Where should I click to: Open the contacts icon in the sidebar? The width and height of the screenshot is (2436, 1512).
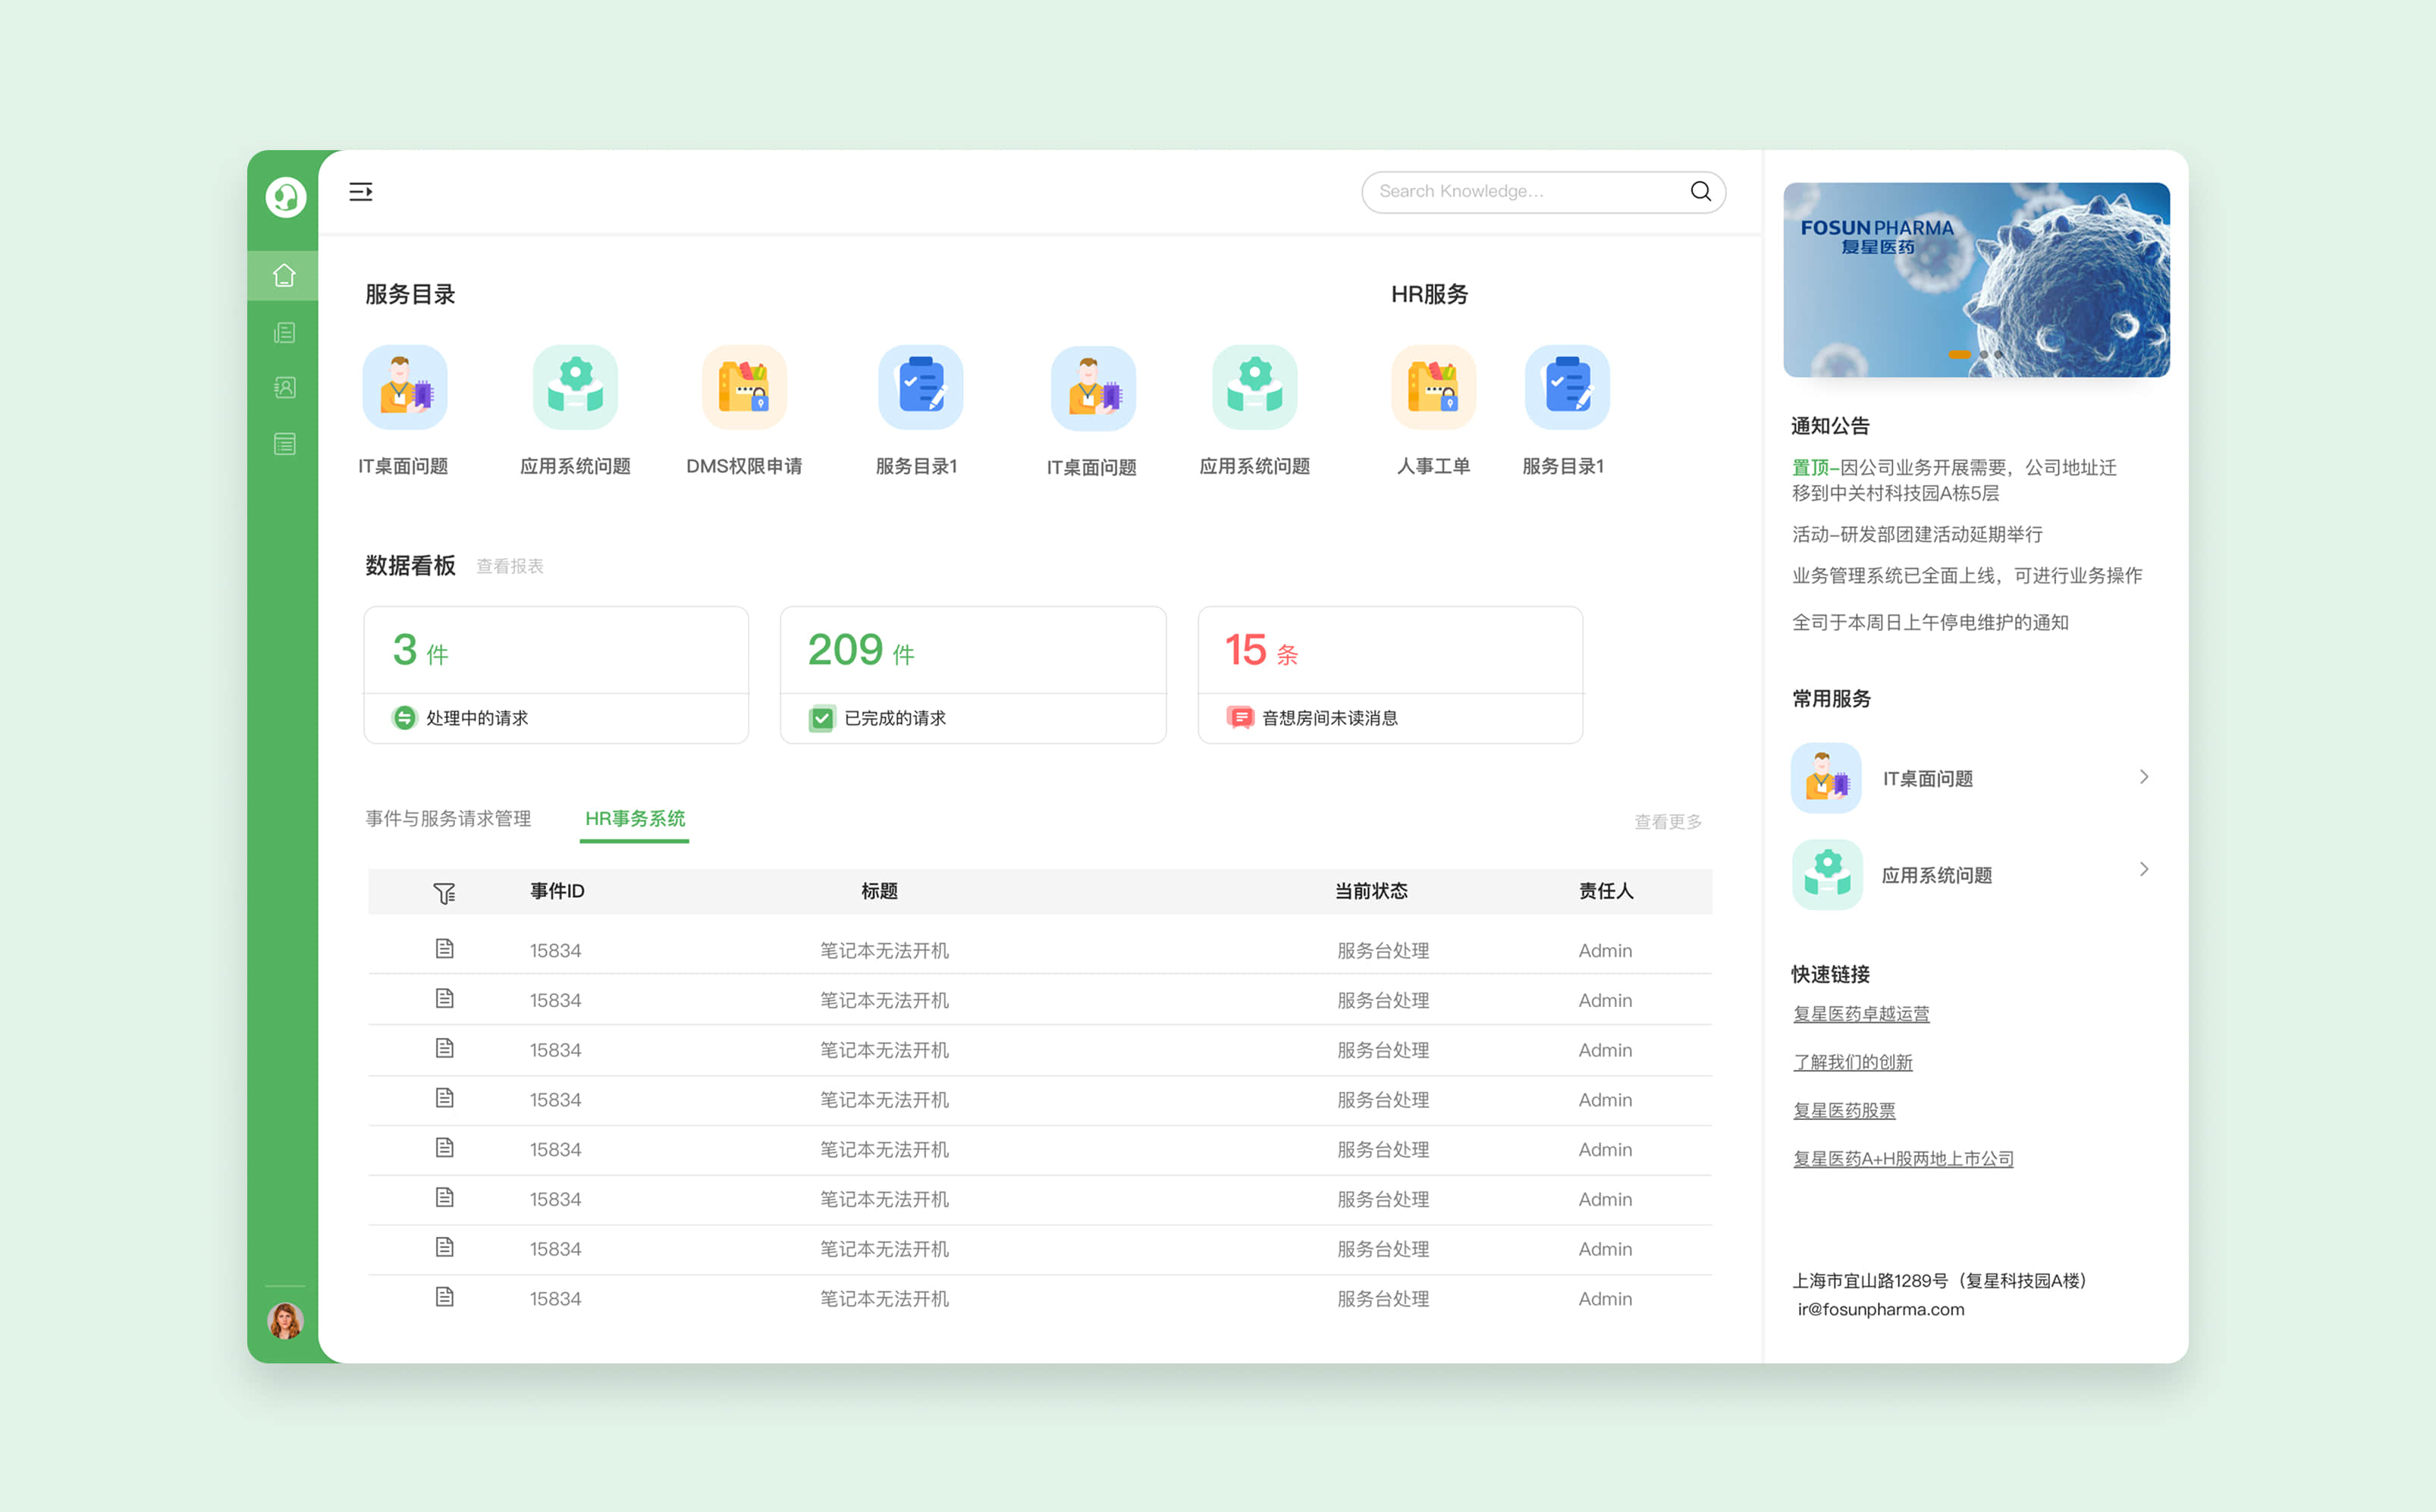pos(284,388)
